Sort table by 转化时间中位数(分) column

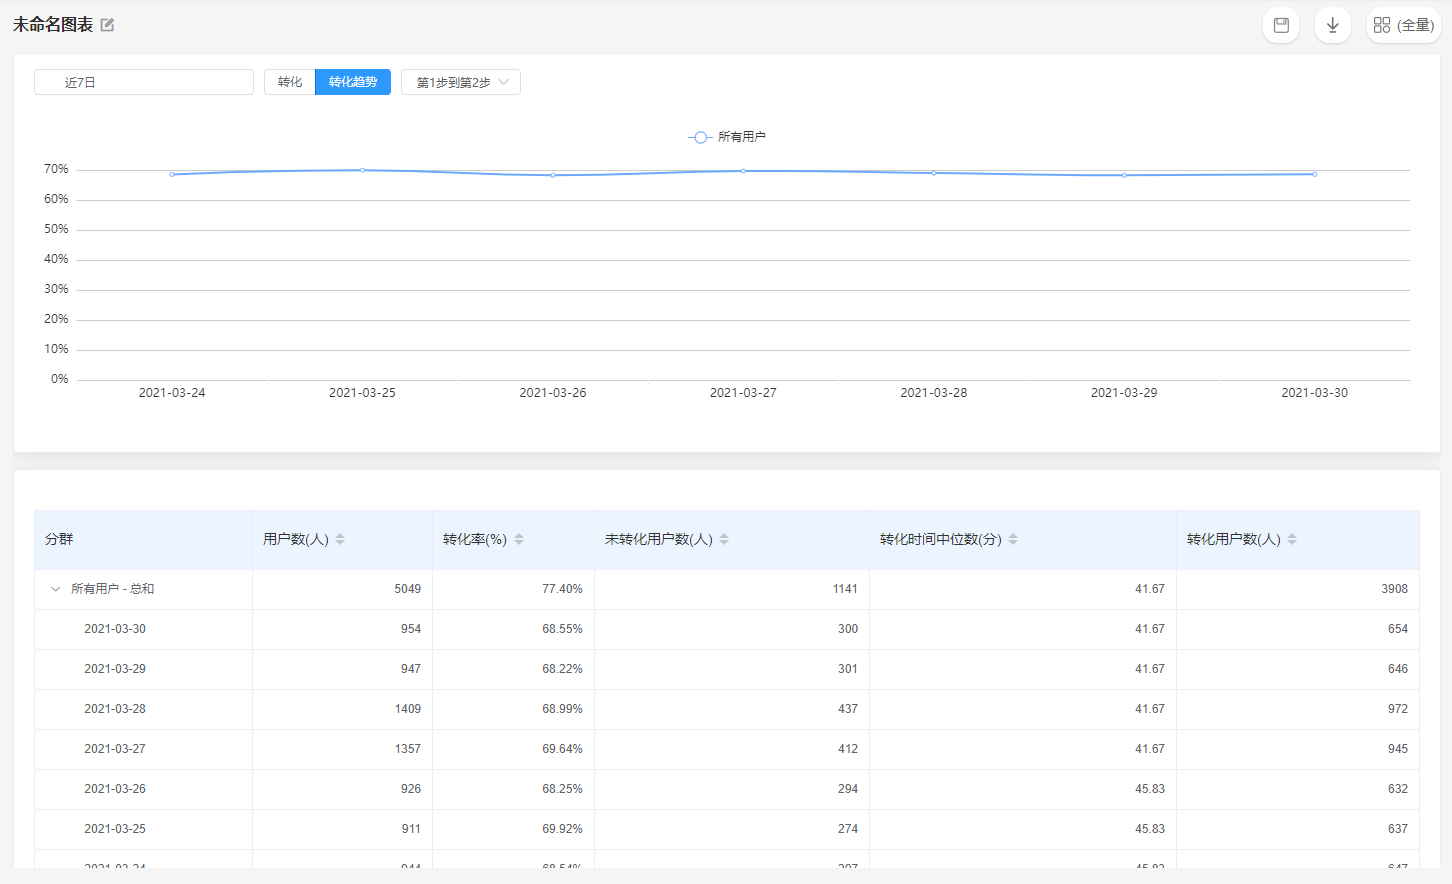click(1013, 539)
